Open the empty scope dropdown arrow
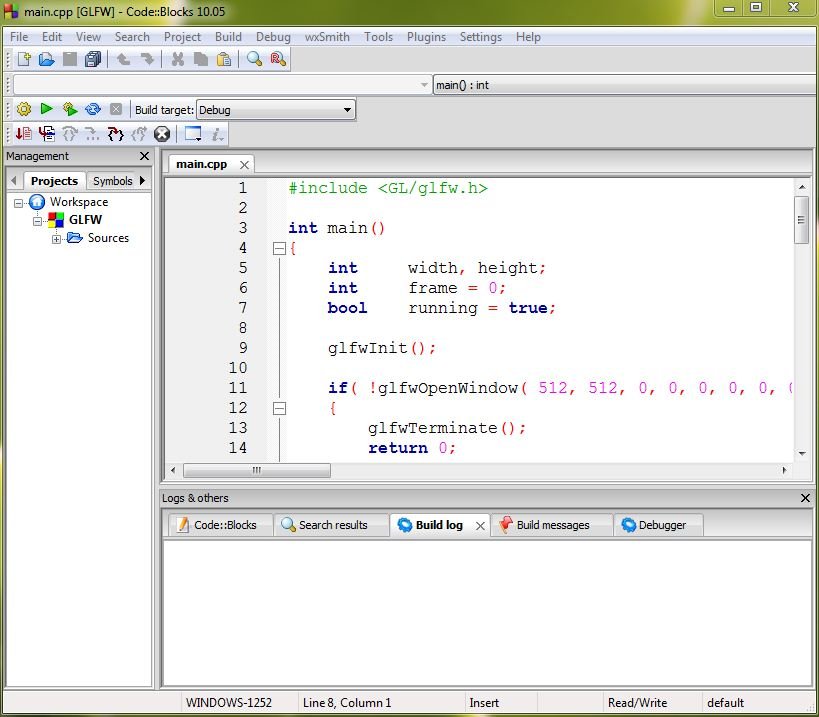The width and height of the screenshot is (819, 717). click(424, 85)
